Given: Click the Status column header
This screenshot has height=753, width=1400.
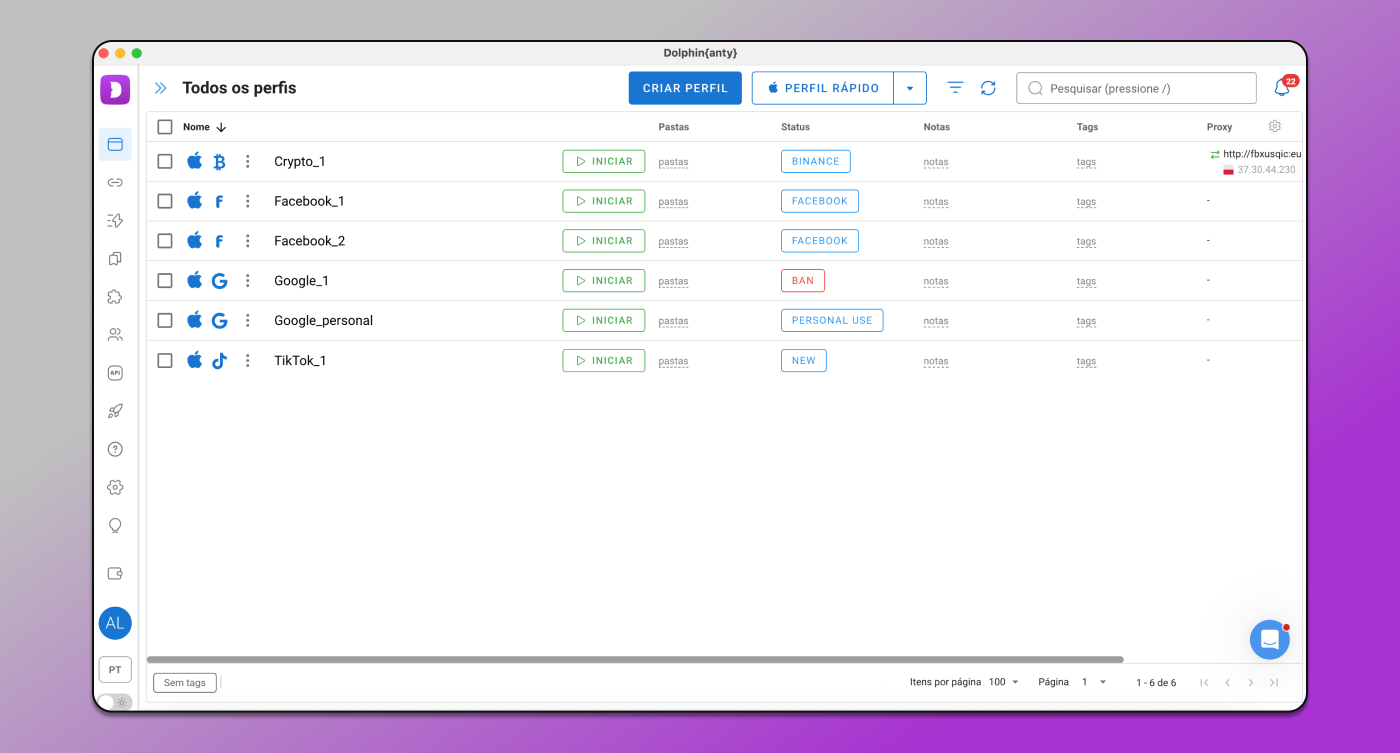Looking at the screenshot, I should pyautogui.click(x=795, y=127).
